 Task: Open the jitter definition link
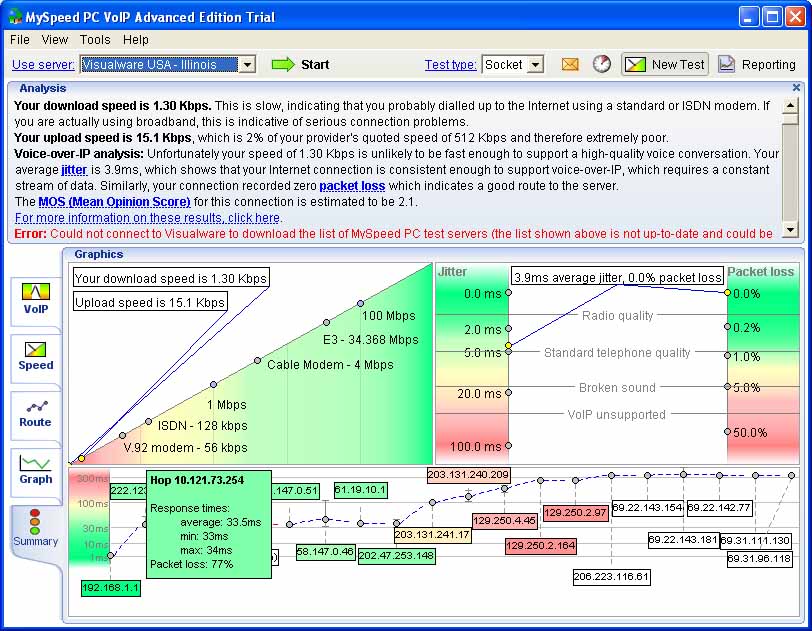tap(74, 170)
